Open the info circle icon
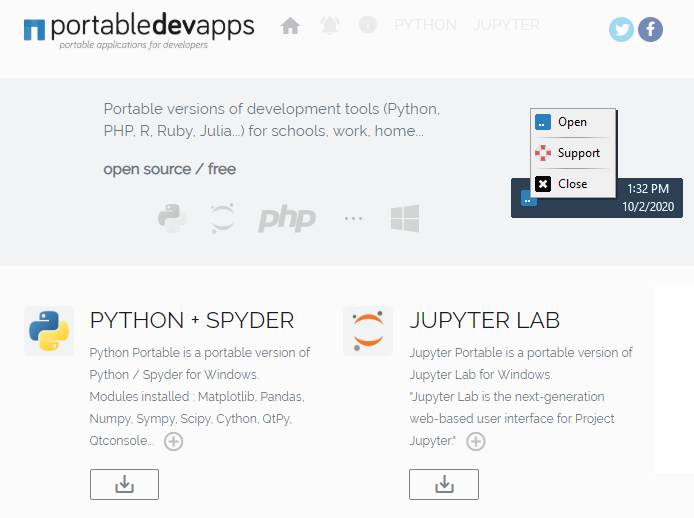The width and height of the screenshot is (694, 518). (x=368, y=25)
